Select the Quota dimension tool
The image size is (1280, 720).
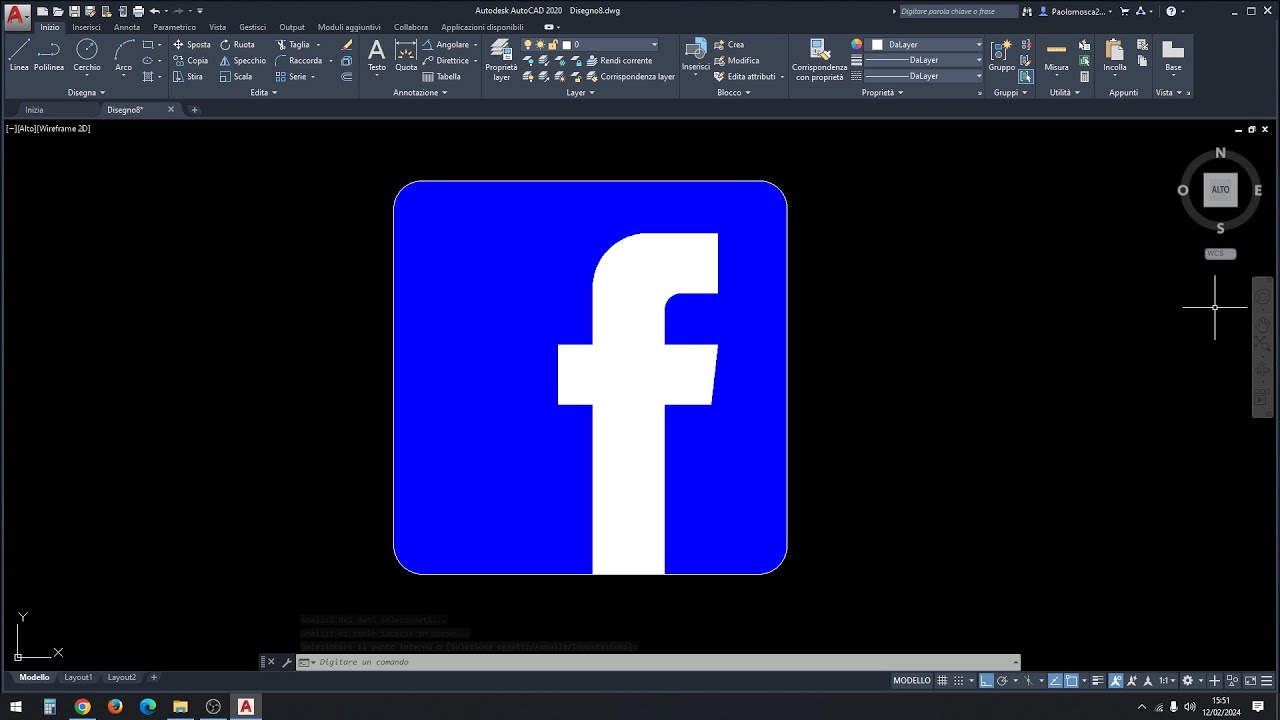click(x=406, y=55)
